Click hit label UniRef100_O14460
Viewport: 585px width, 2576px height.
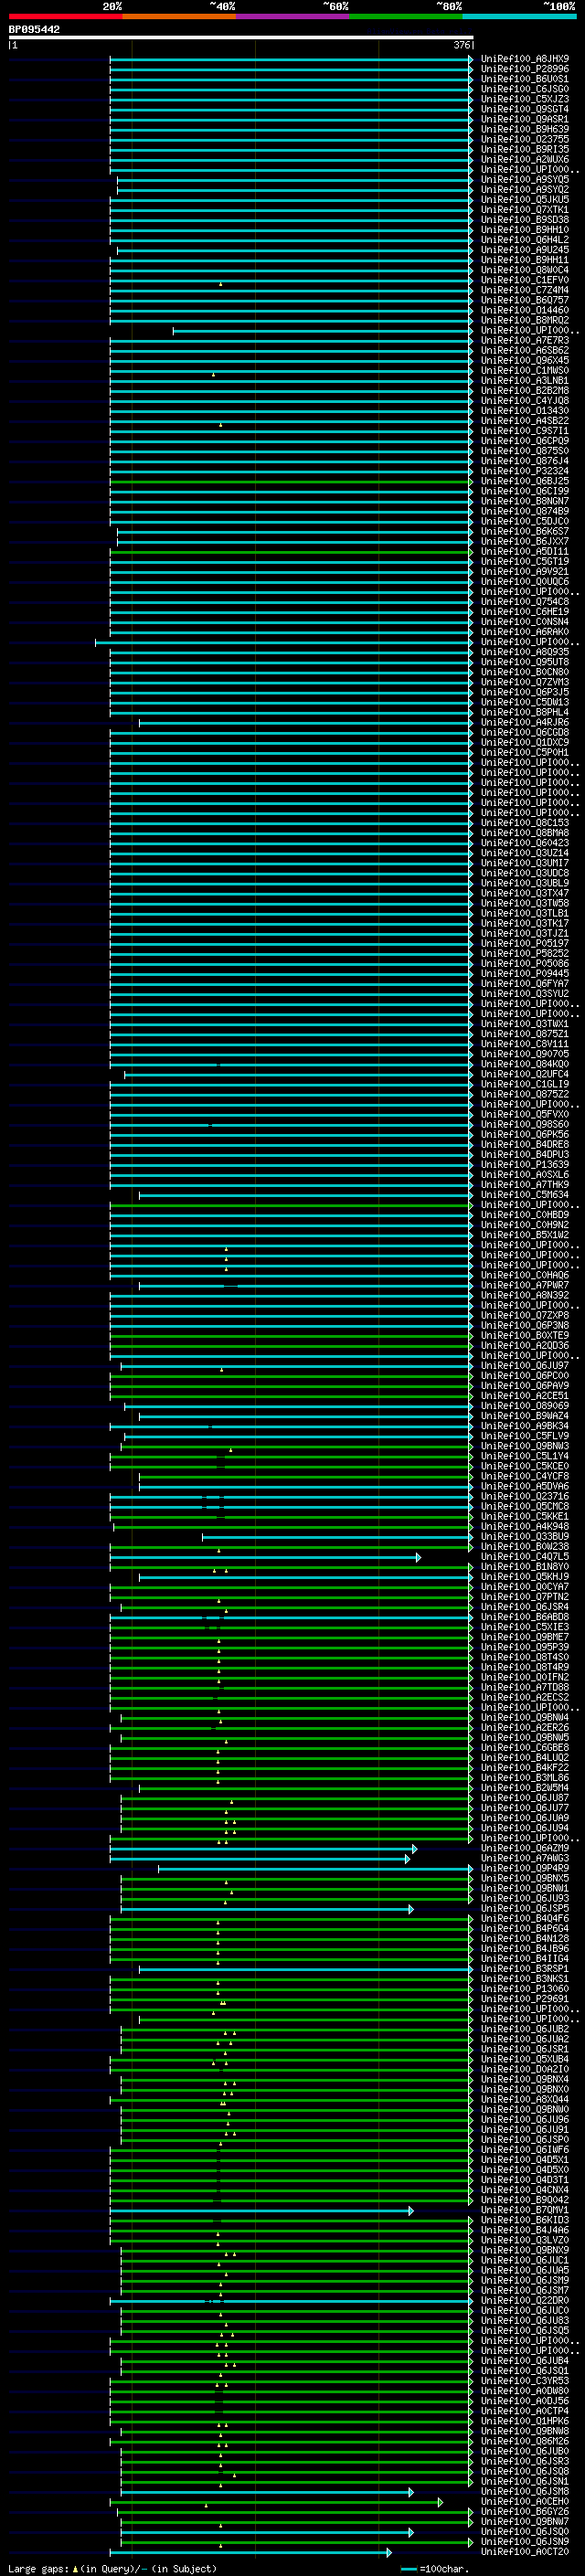525,310
